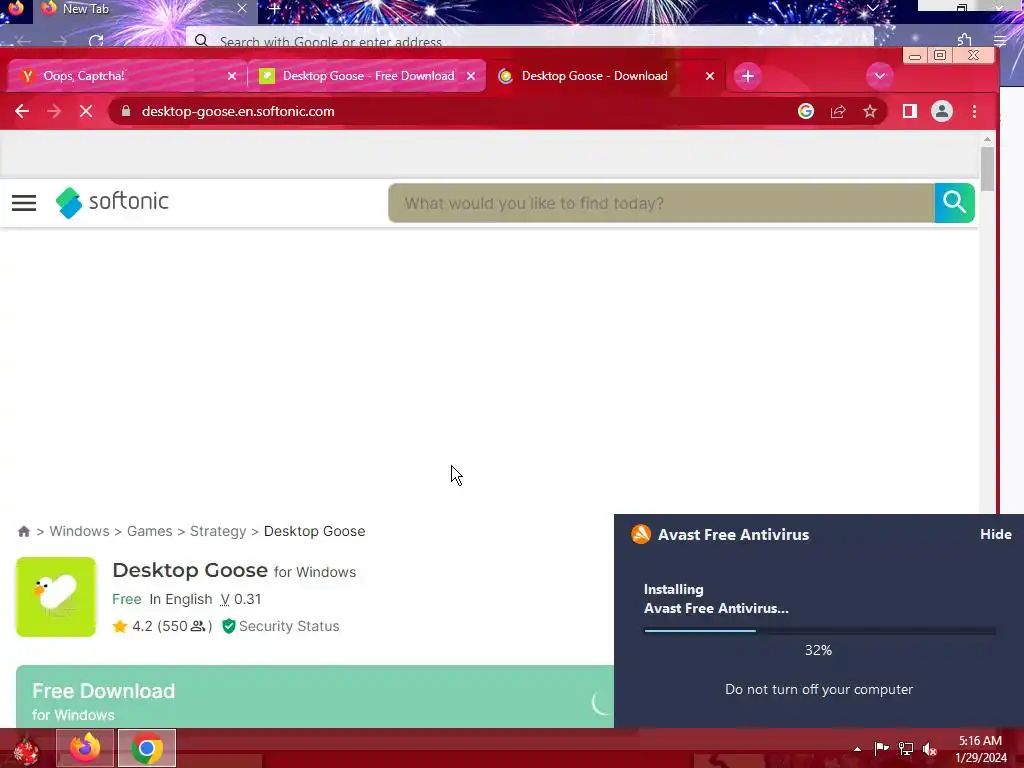Click the Free Download for Windows button
1024x768 pixels.
coord(315,697)
